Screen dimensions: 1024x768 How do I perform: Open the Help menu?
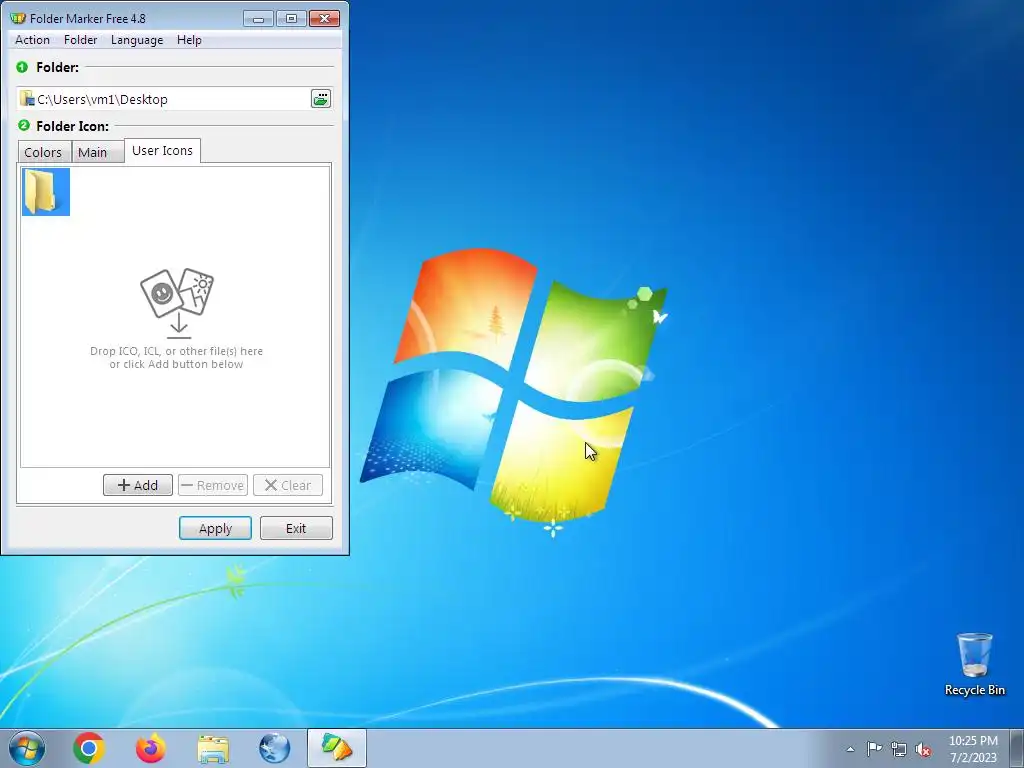[189, 40]
